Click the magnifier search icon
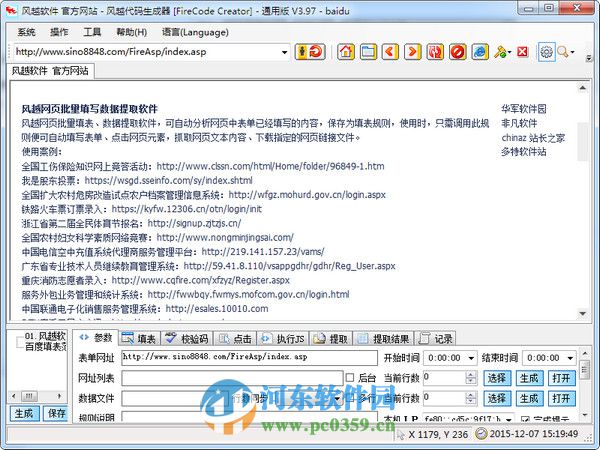This screenshot has height=450, width=600. coord(562,52)
